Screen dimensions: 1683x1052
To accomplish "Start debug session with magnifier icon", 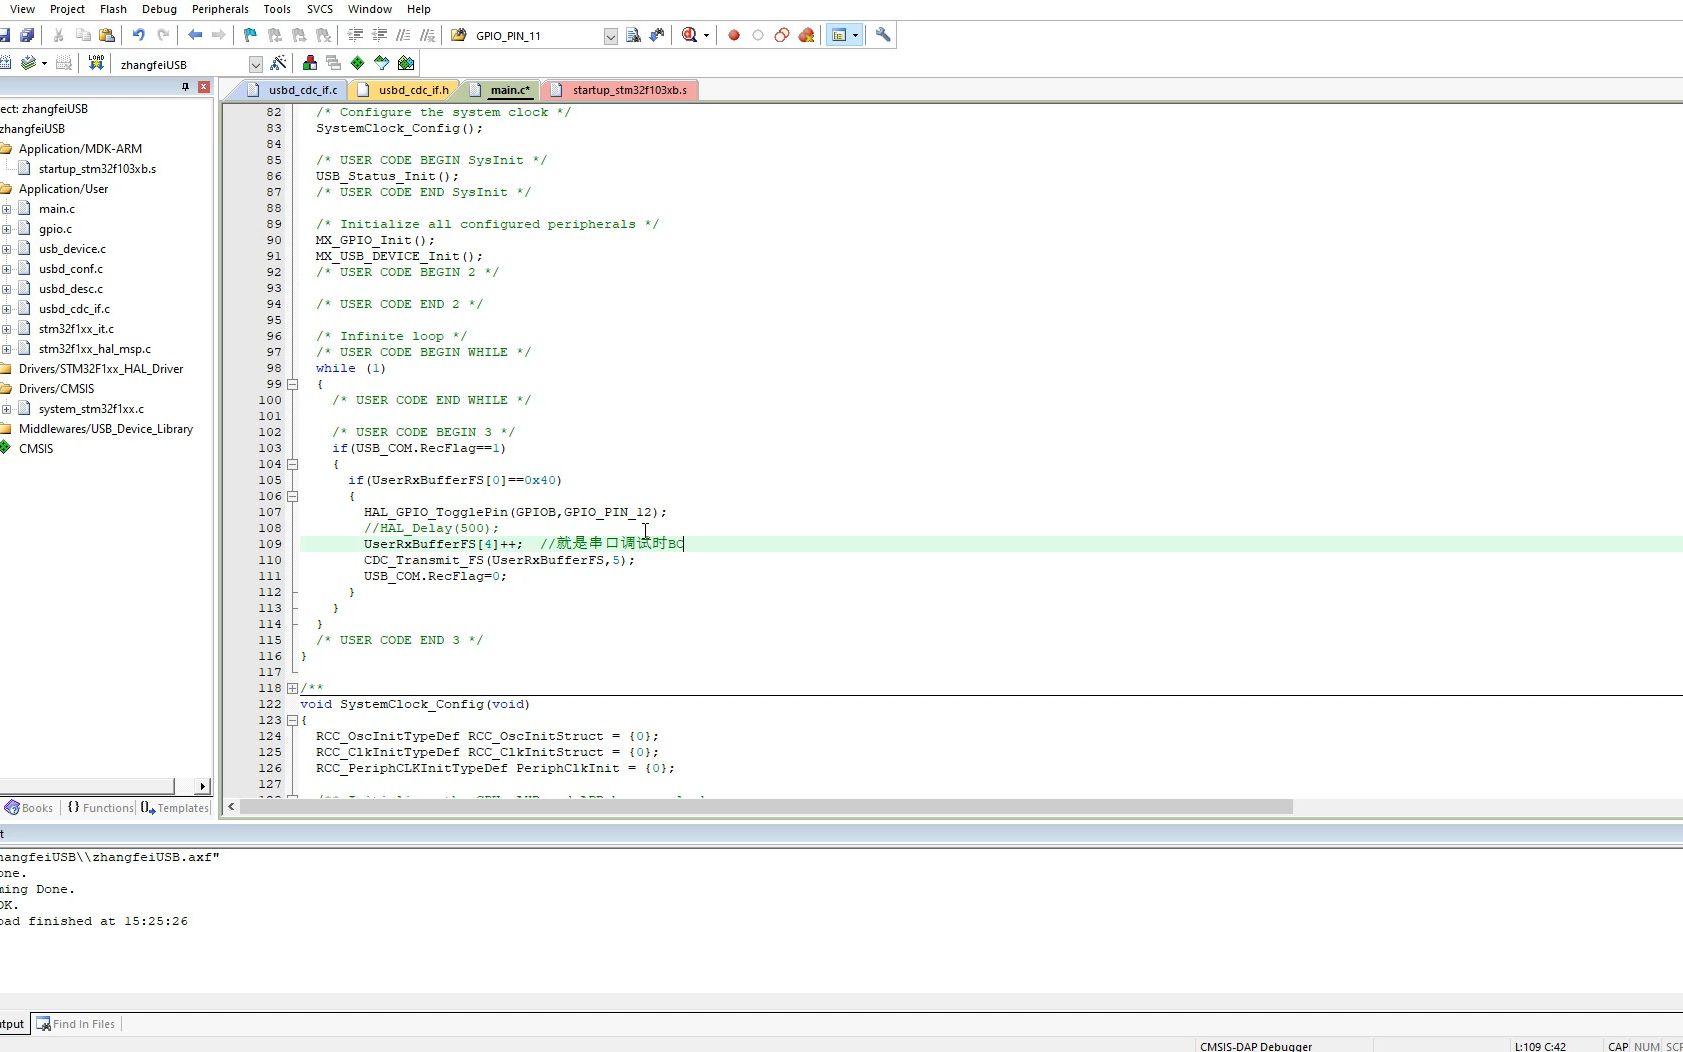I will 689,35.
